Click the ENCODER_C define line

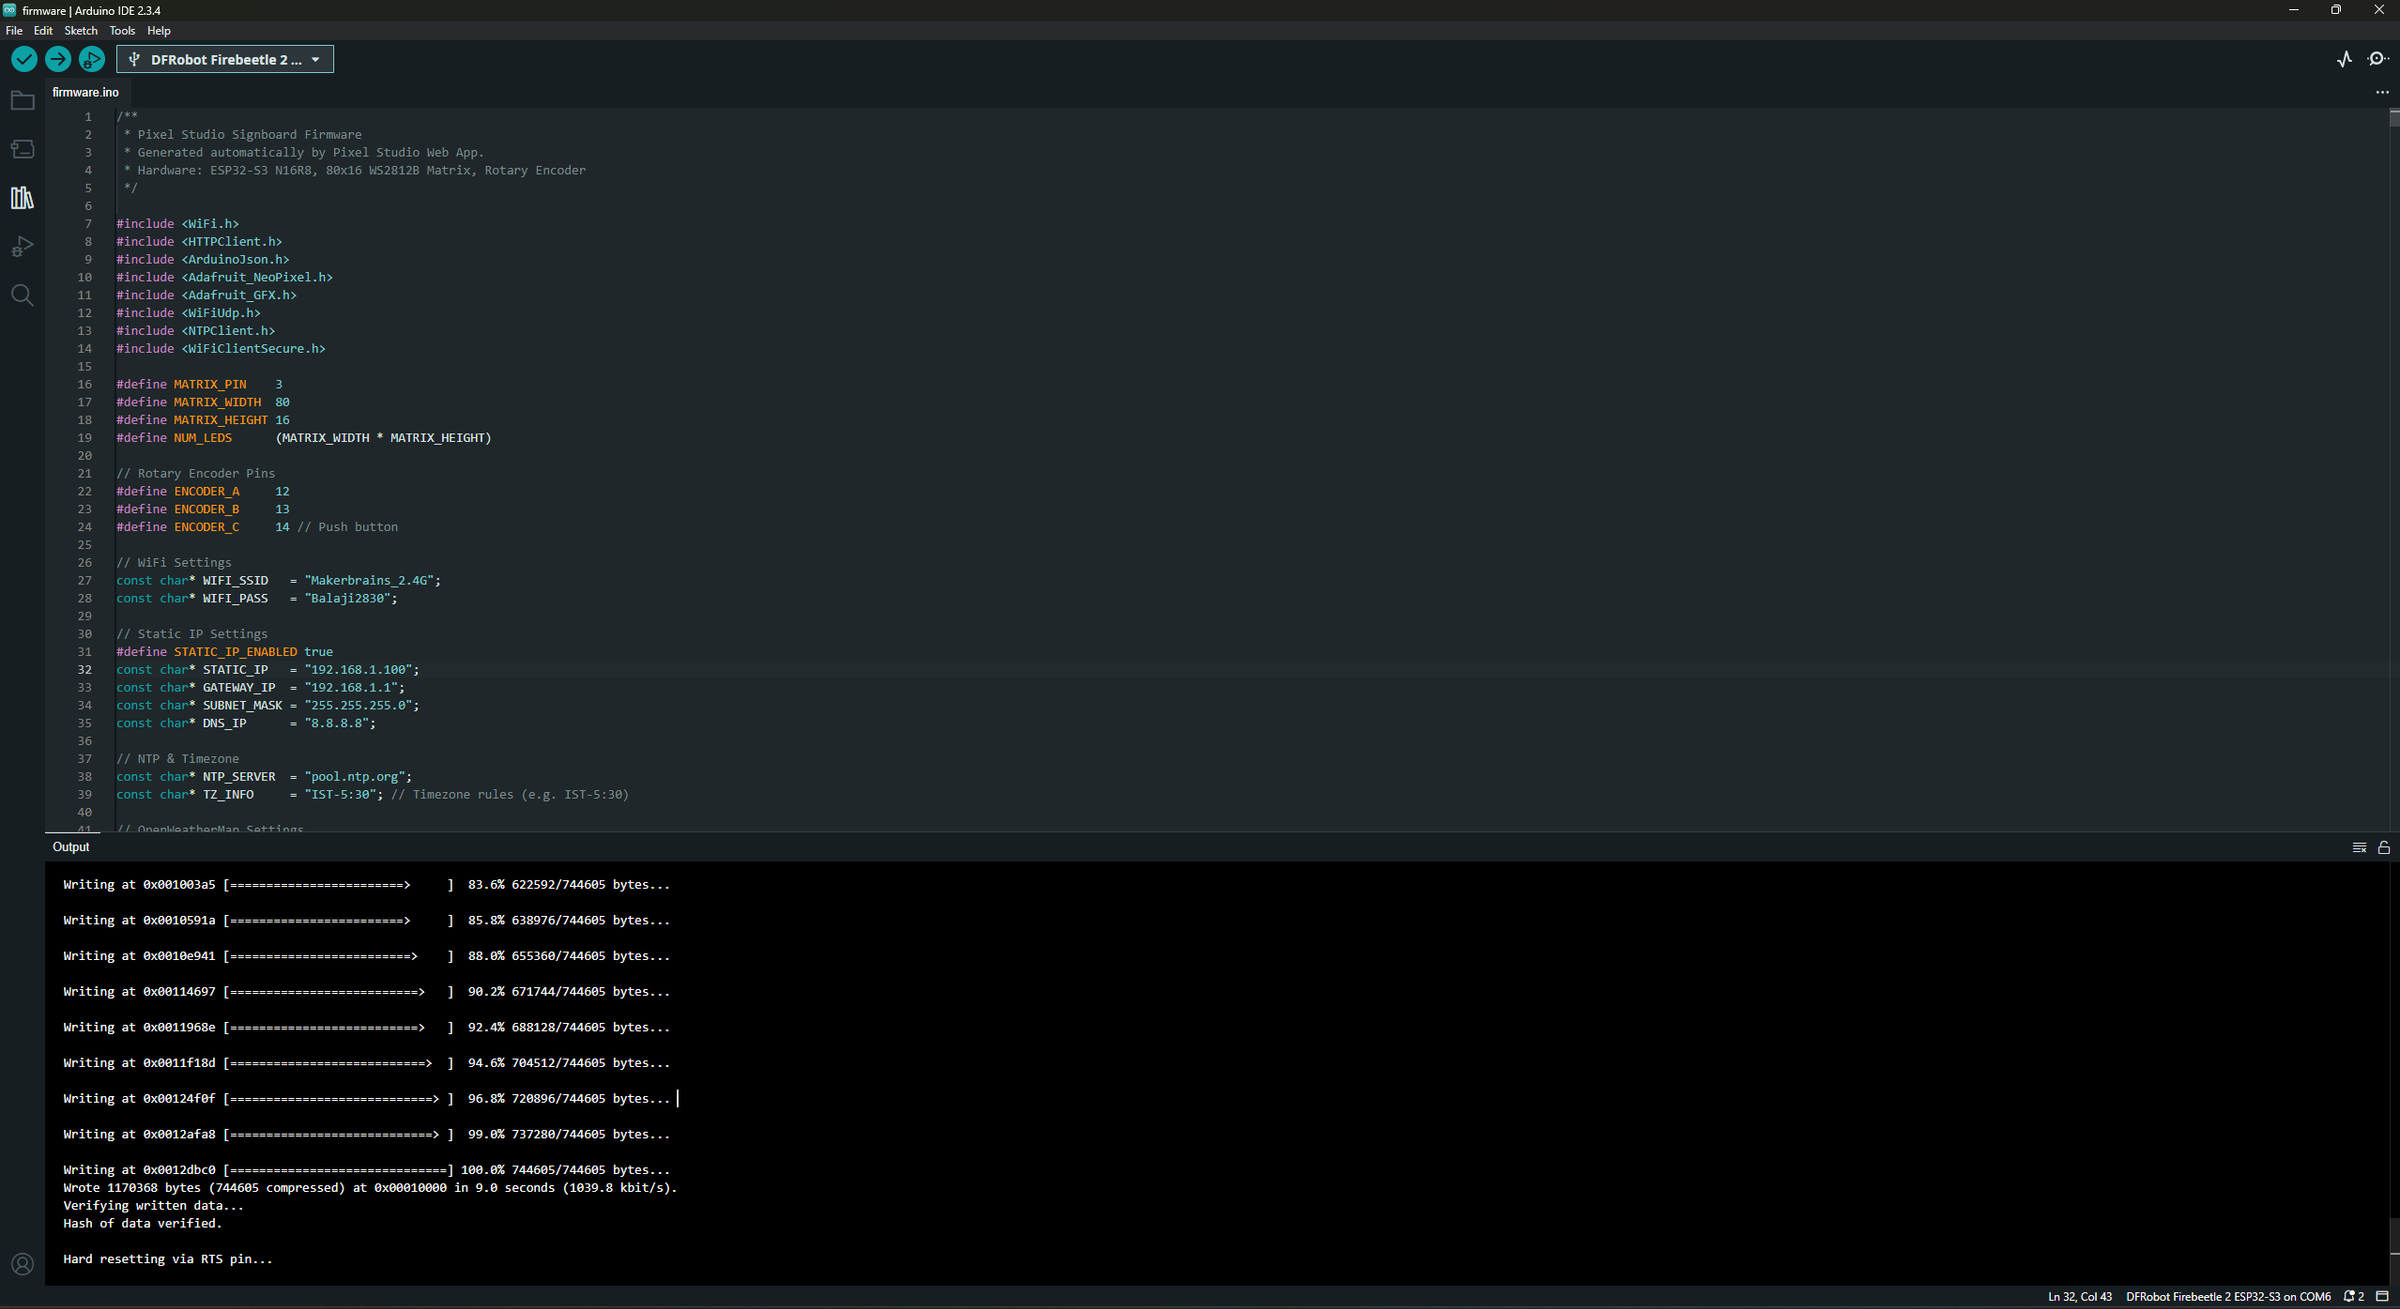click(257, 527)
